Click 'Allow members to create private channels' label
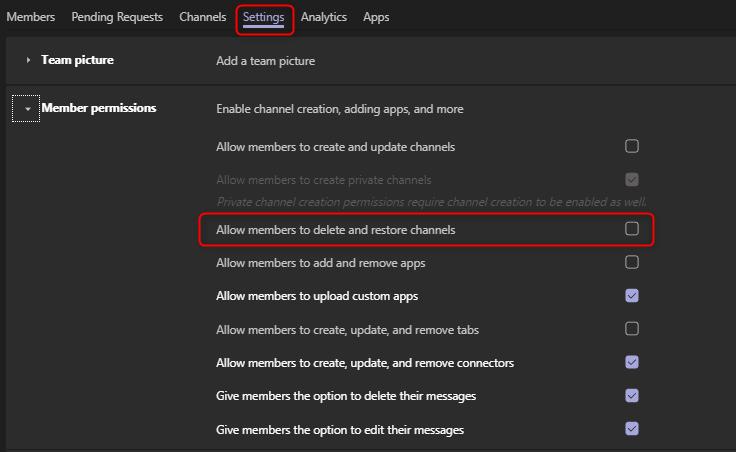This screenshot has height=452, width=736. click(324, 180)
